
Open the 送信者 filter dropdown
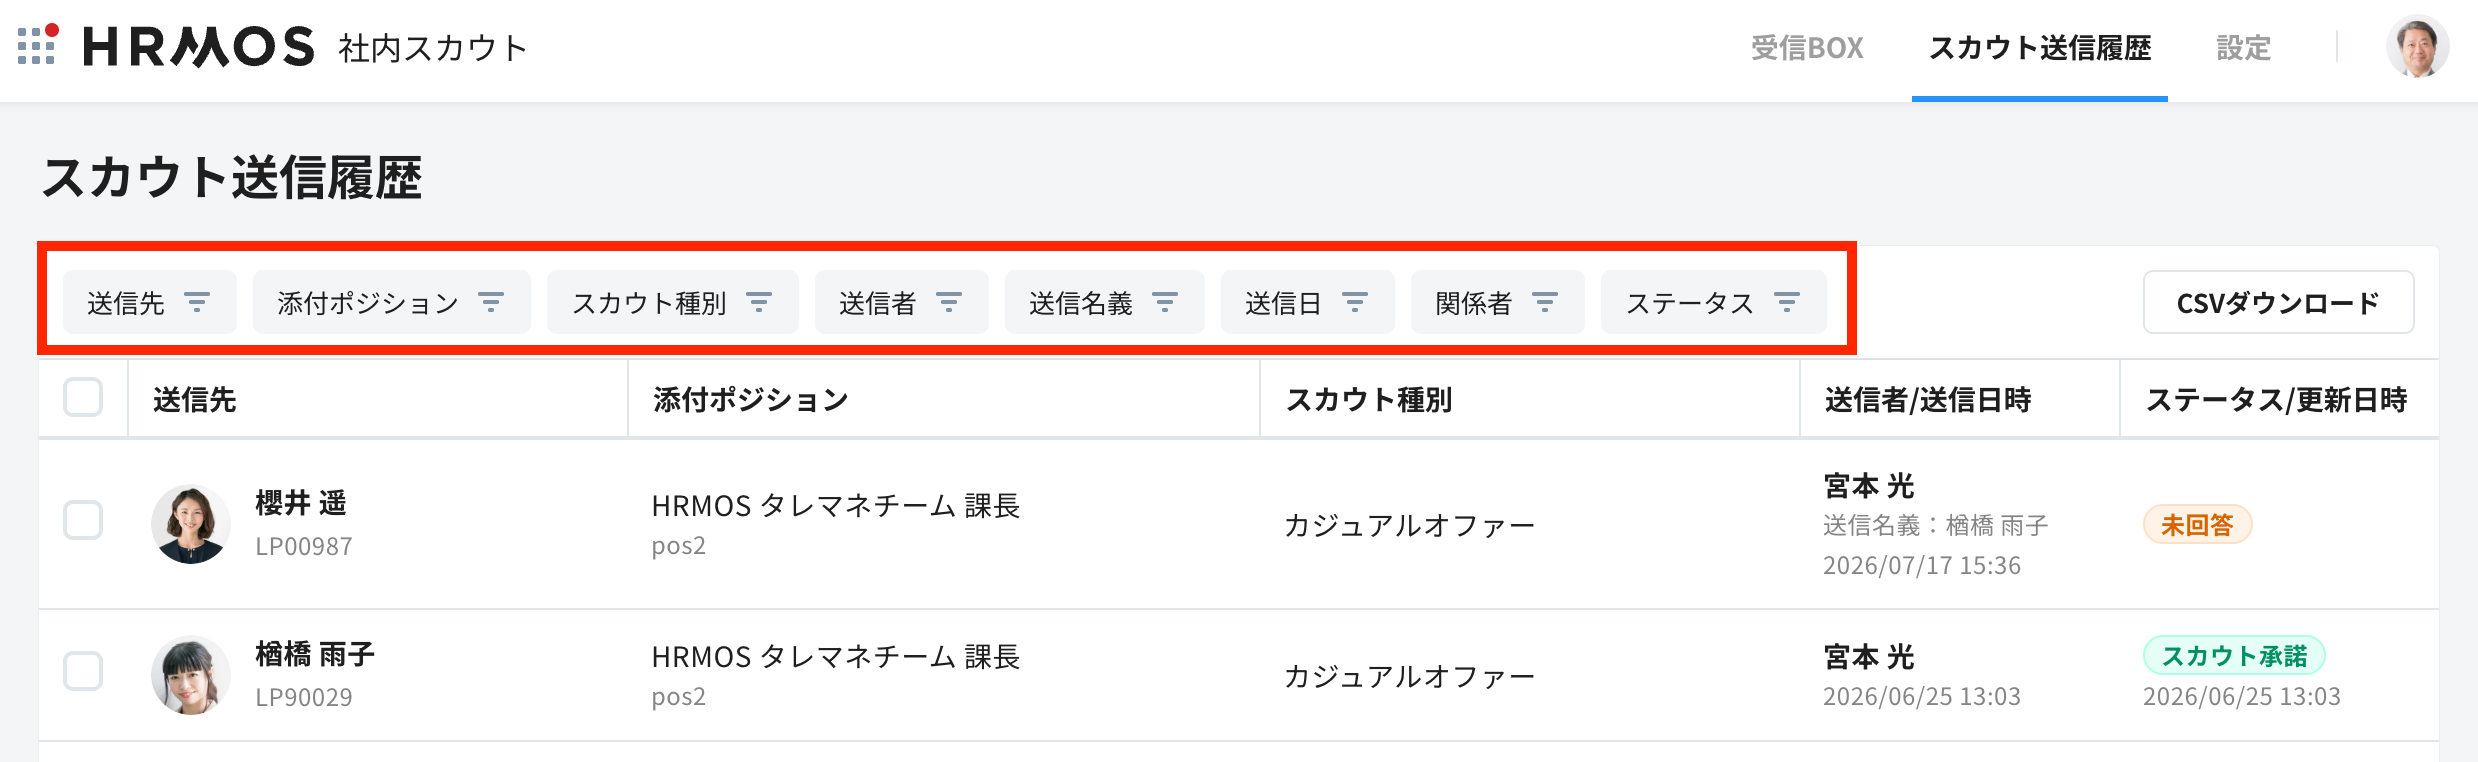click(x=901, y=302)
